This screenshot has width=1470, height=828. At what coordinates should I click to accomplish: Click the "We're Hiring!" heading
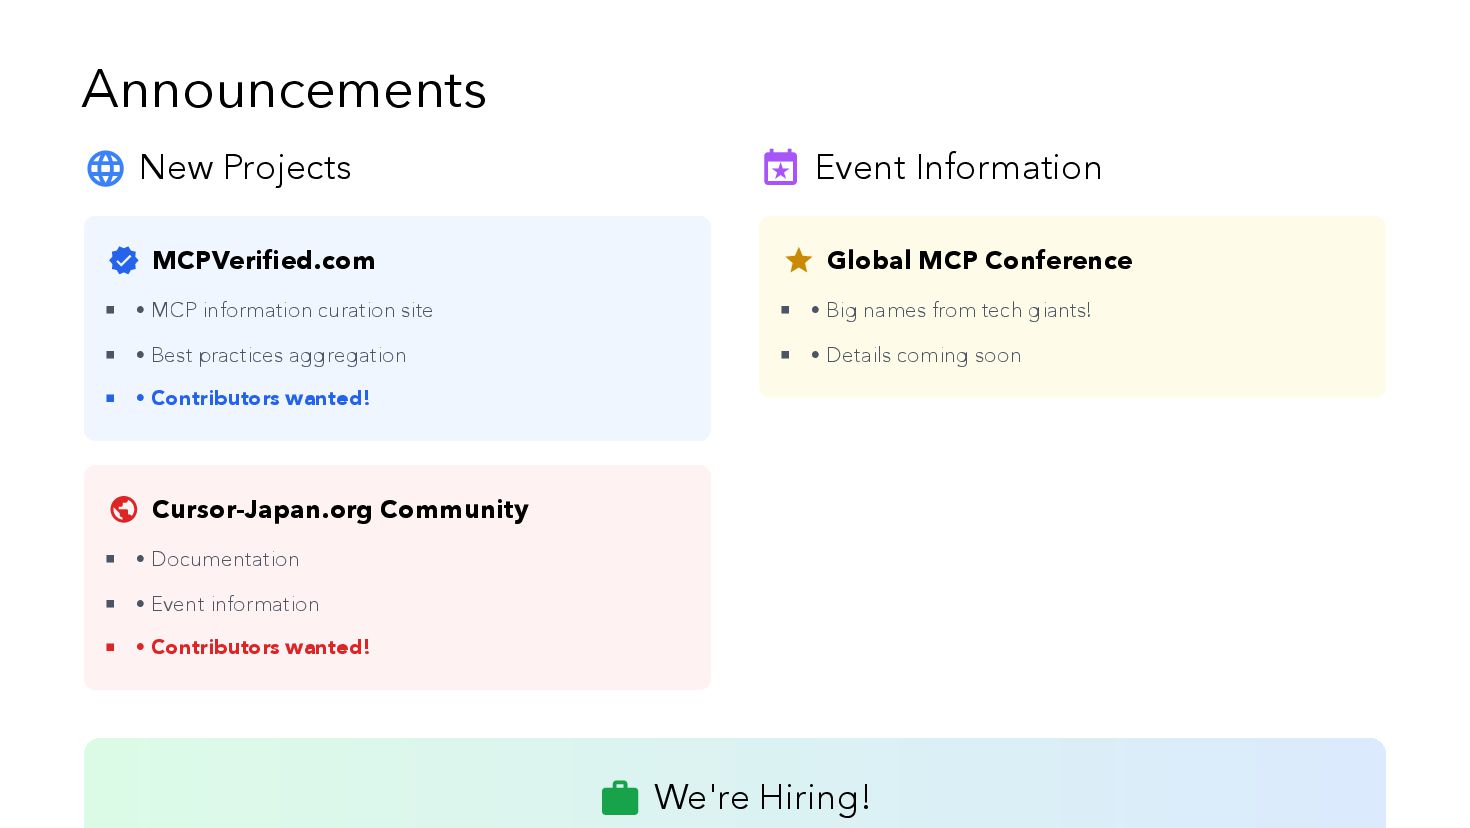point(762,797)
